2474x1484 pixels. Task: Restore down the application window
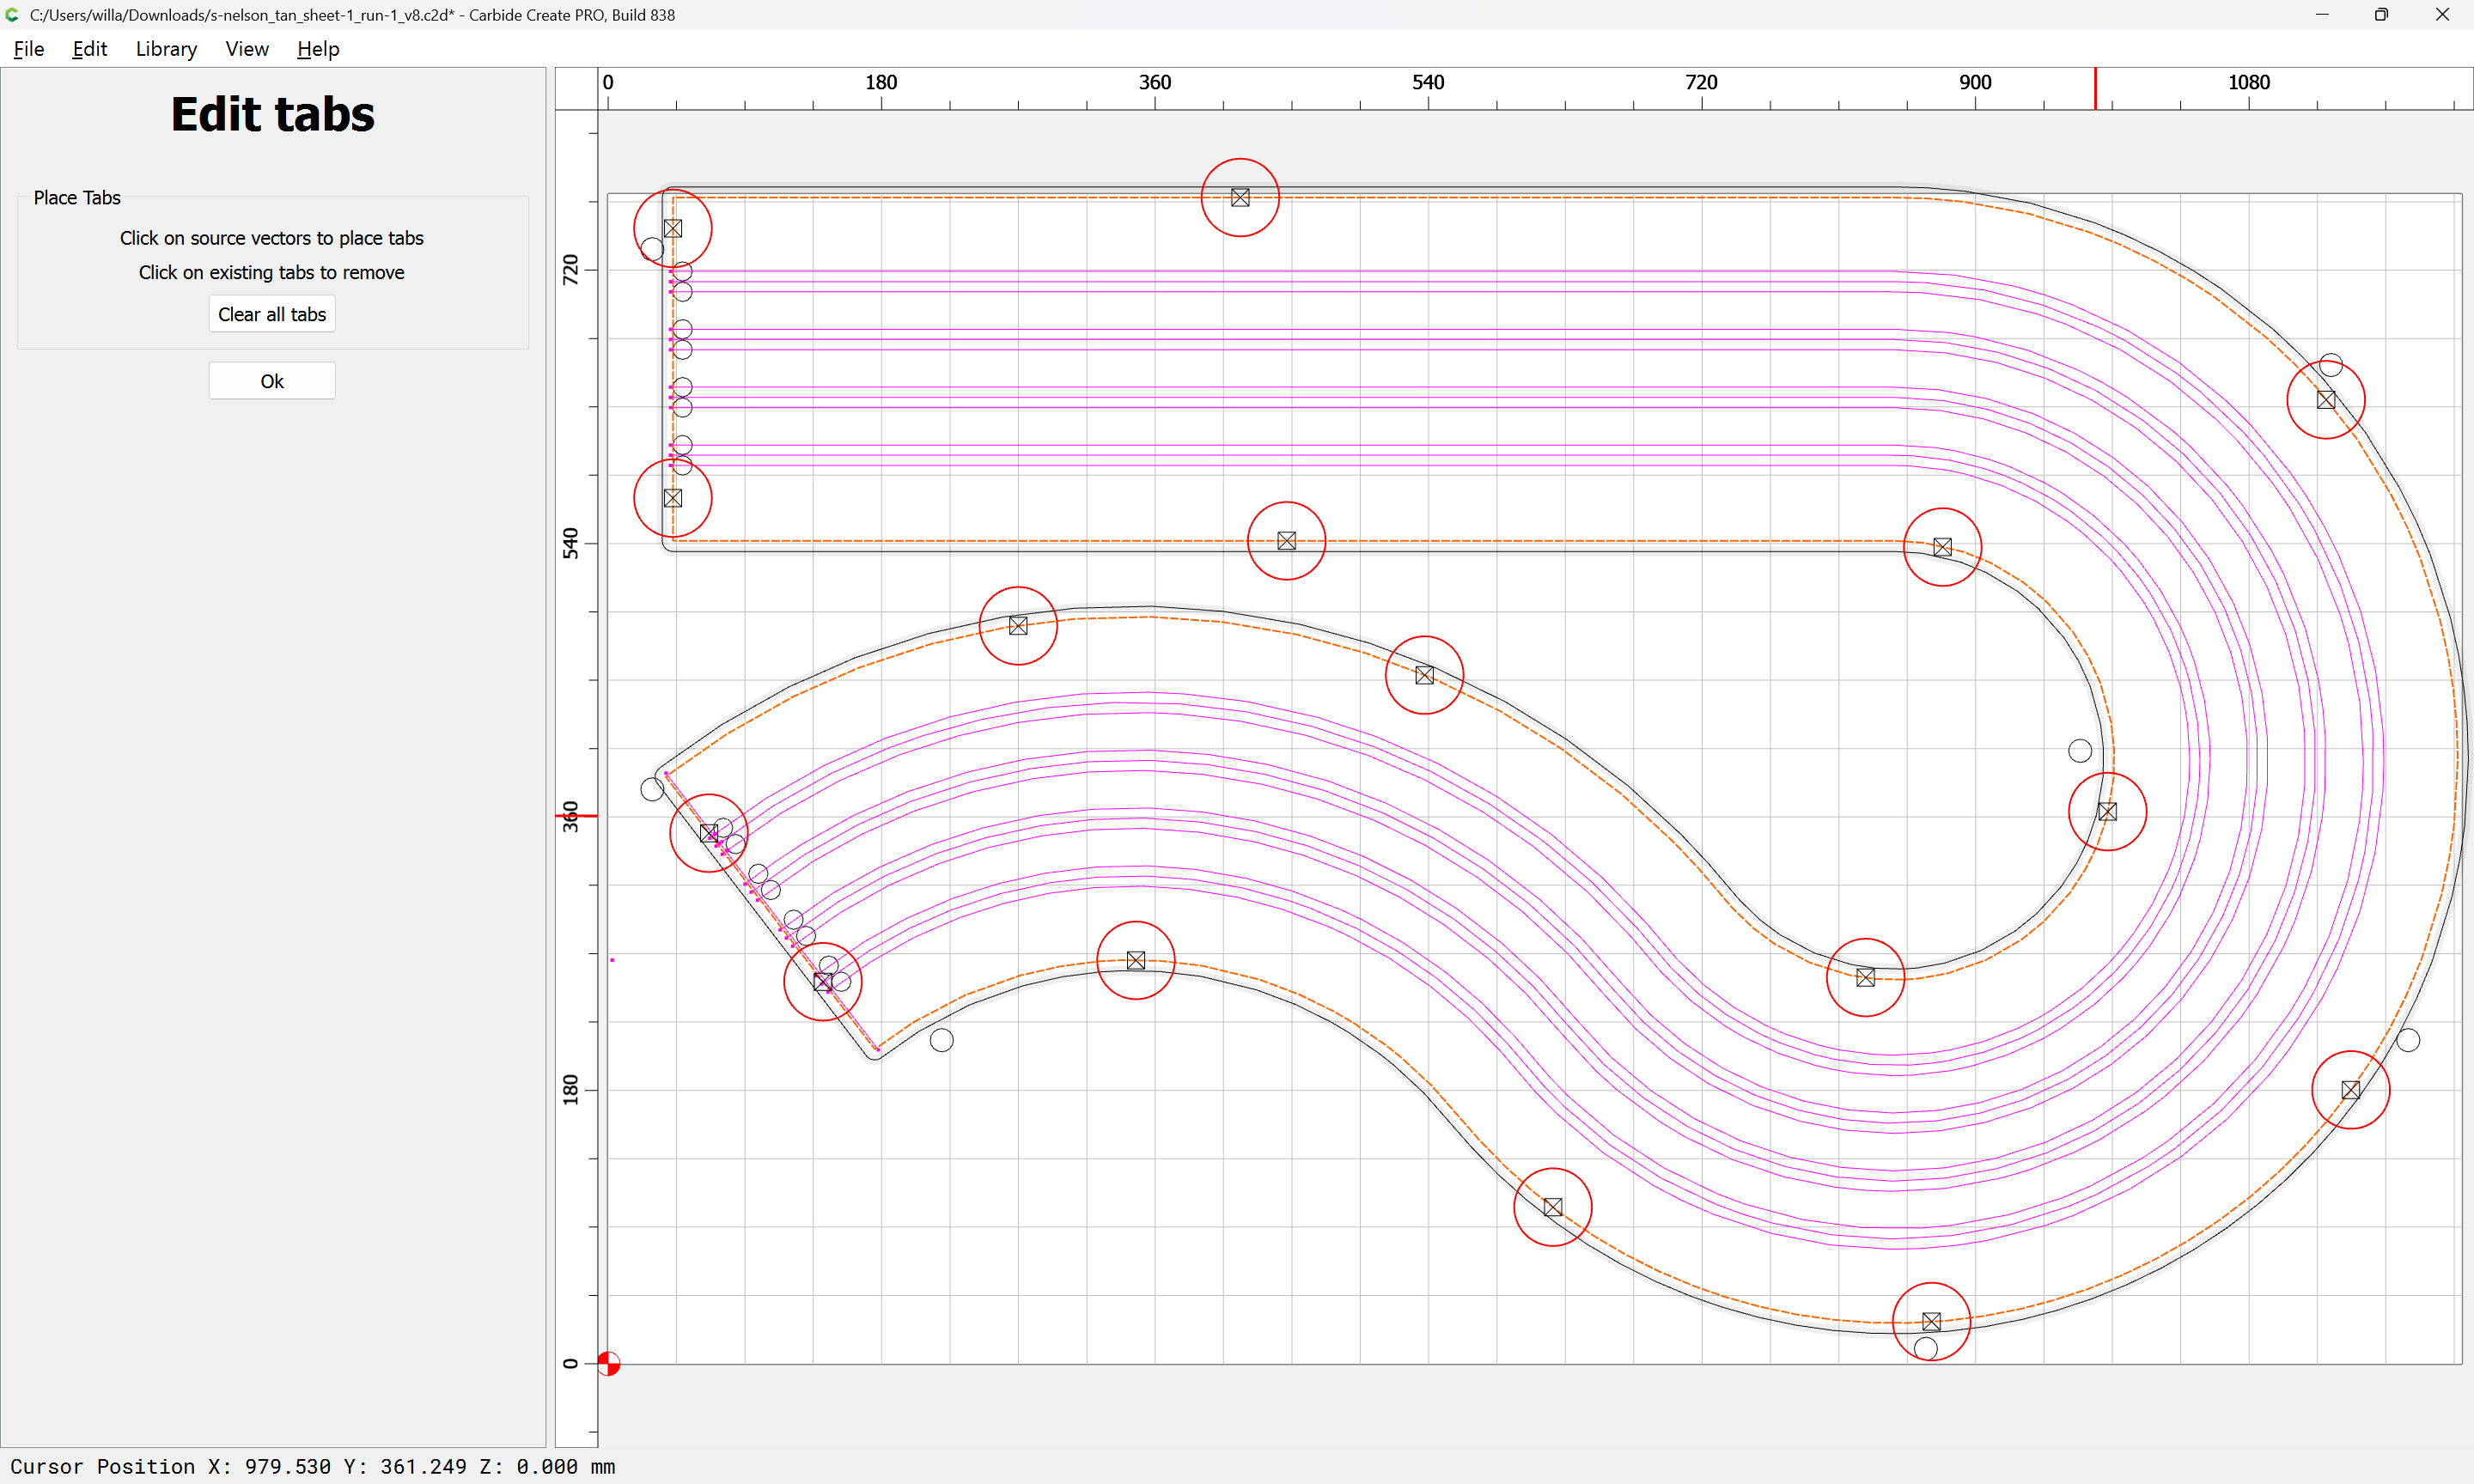click(2381, 15)
